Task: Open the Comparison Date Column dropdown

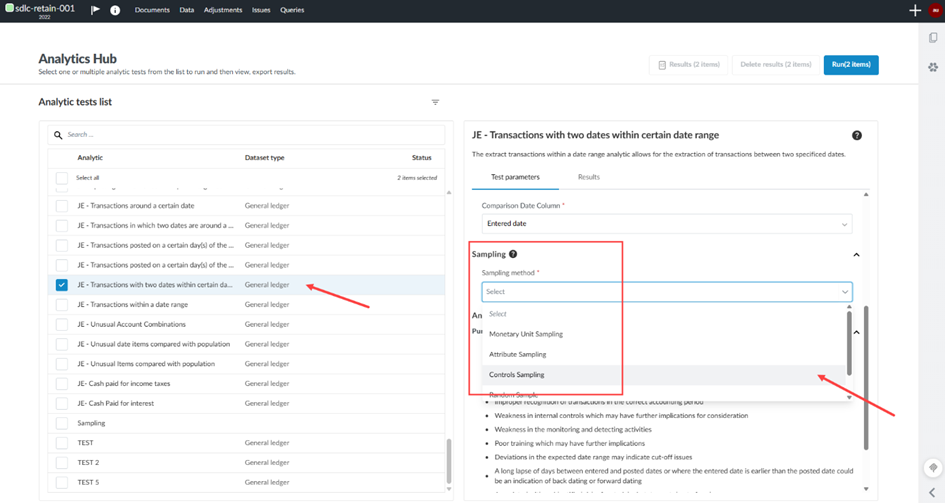Action: coord(666,224)
